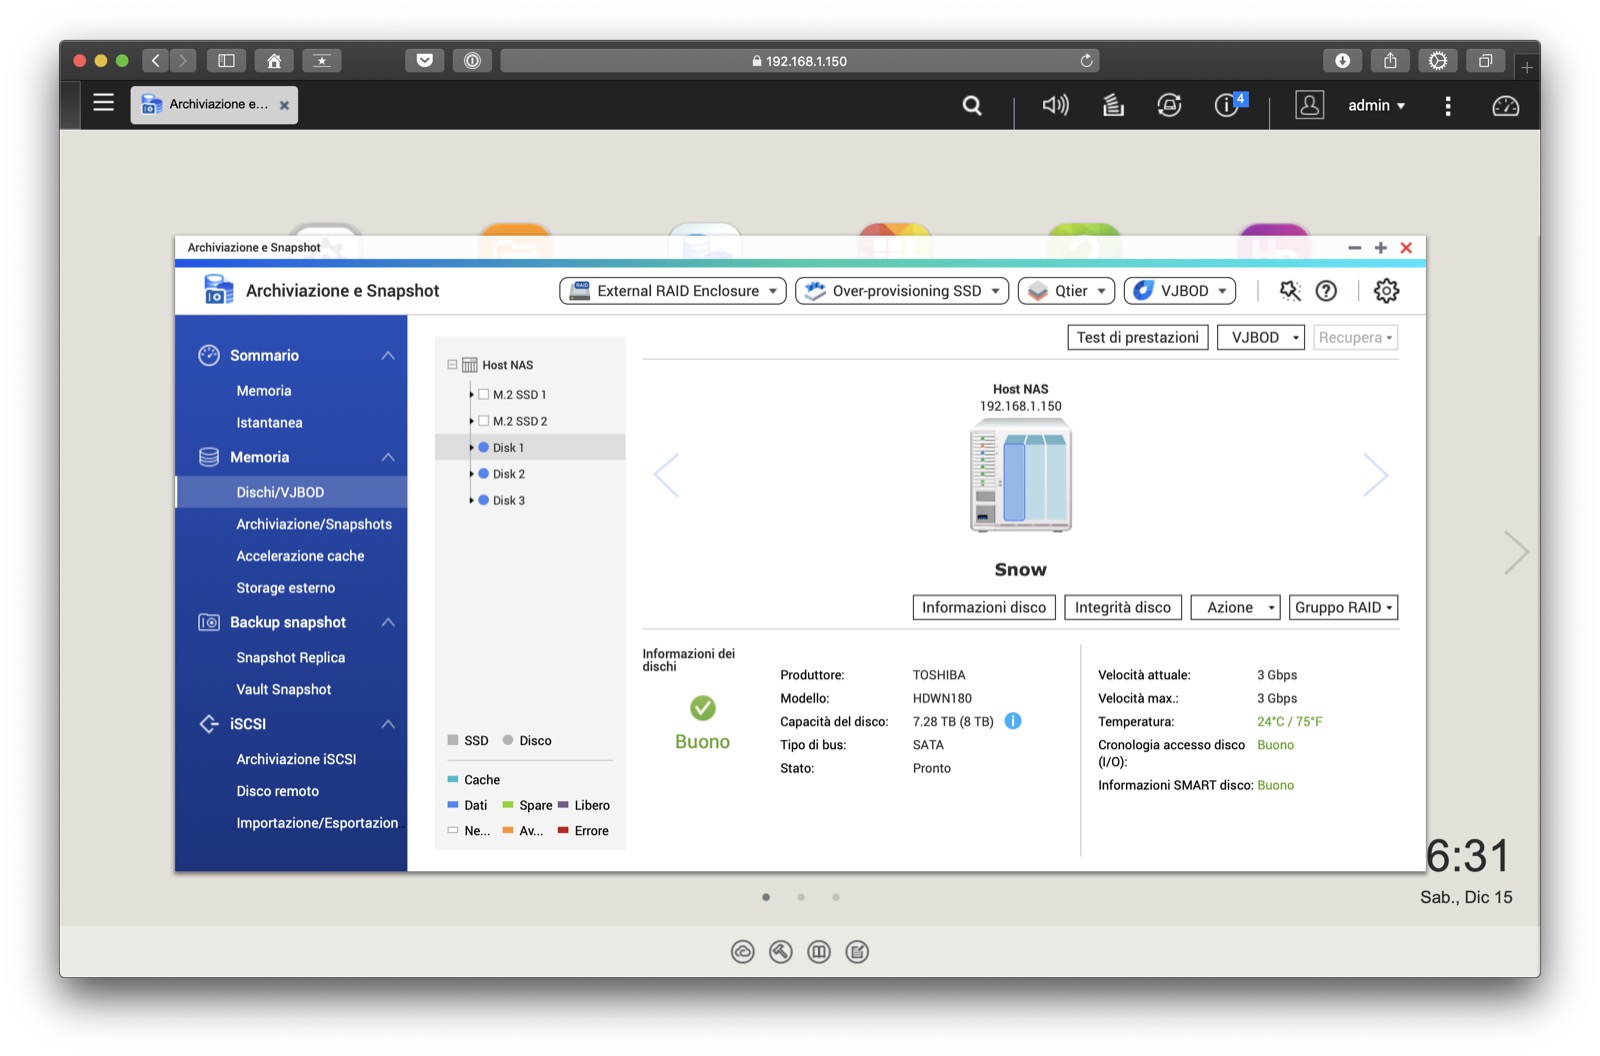Image resolution: width=1600 pixels, height=1056 pixels.
Task: Open event notifications info icon
Action: click(x=1229, y=104)
